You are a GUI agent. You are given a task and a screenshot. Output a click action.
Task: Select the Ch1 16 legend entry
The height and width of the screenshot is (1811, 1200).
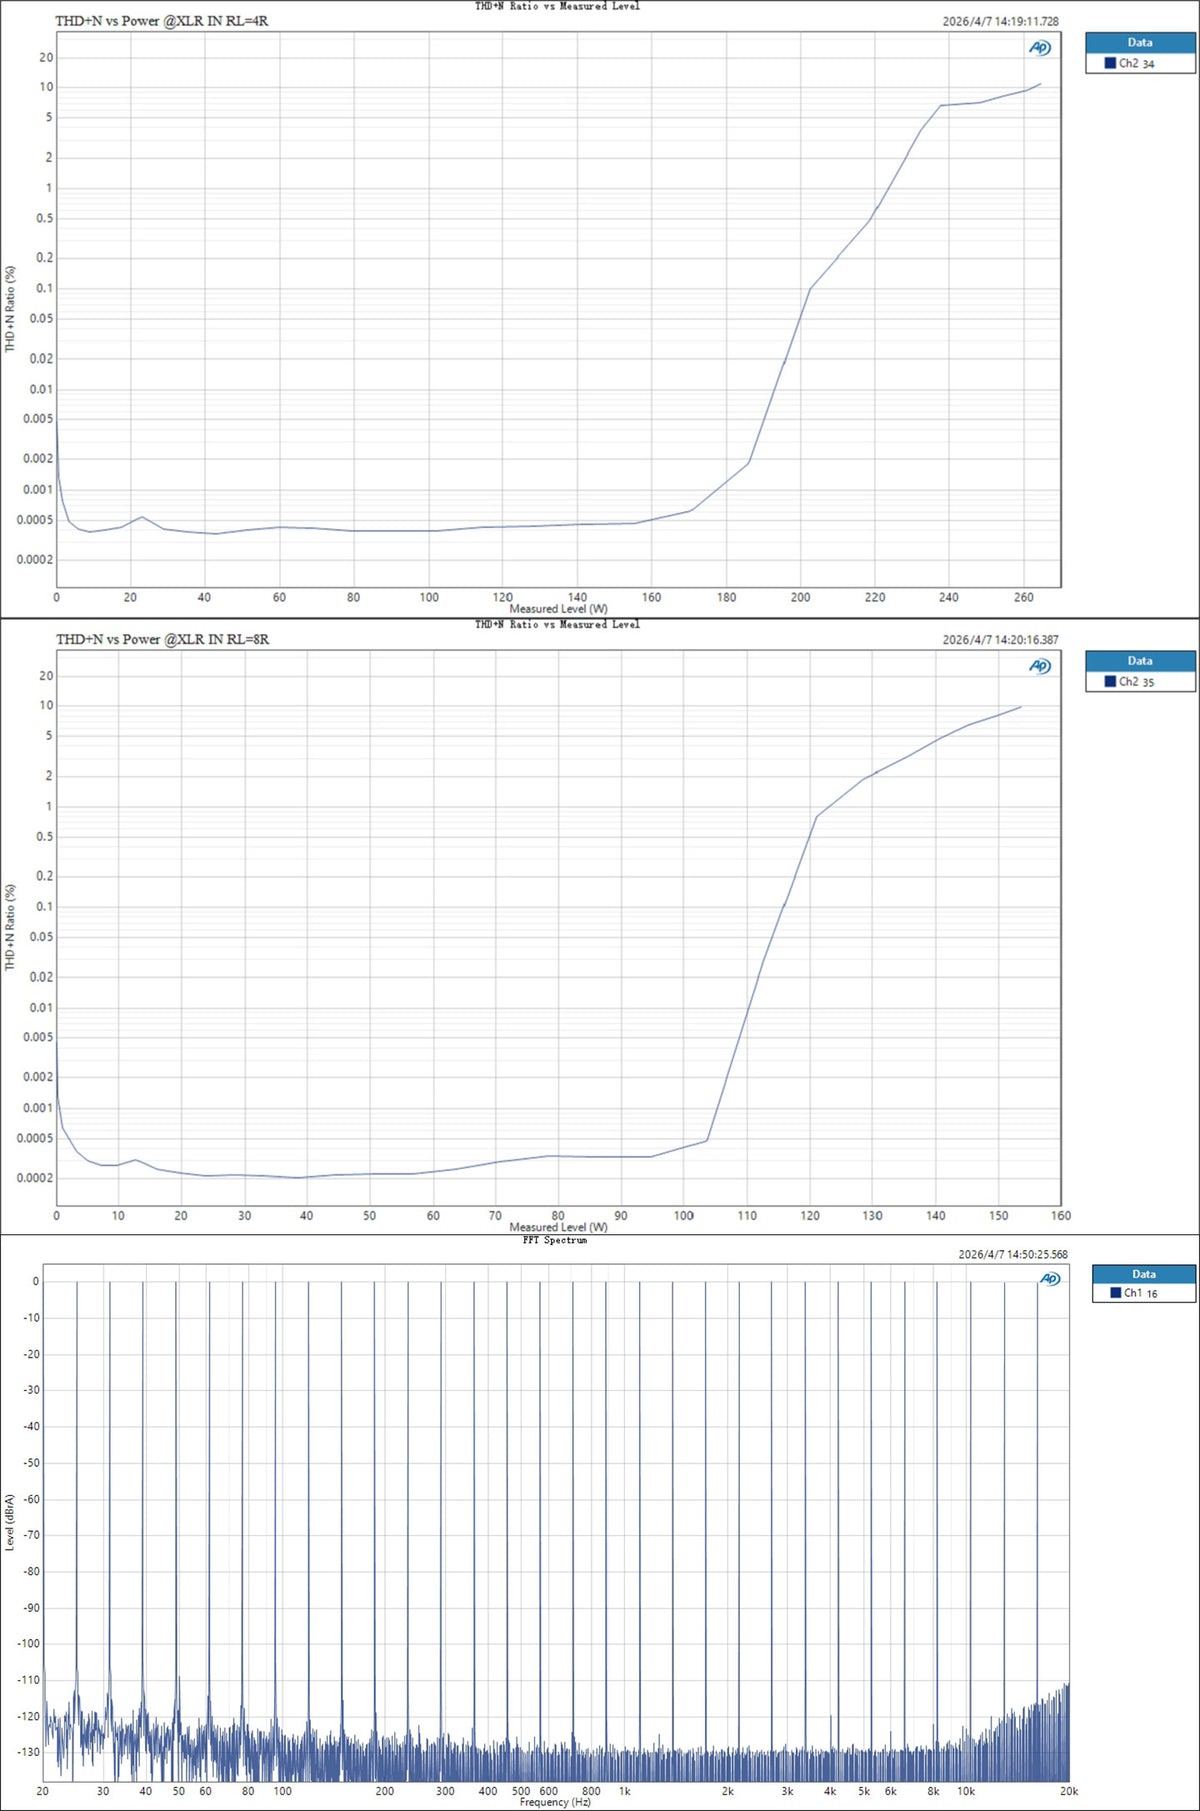tap(1144, 1293)
